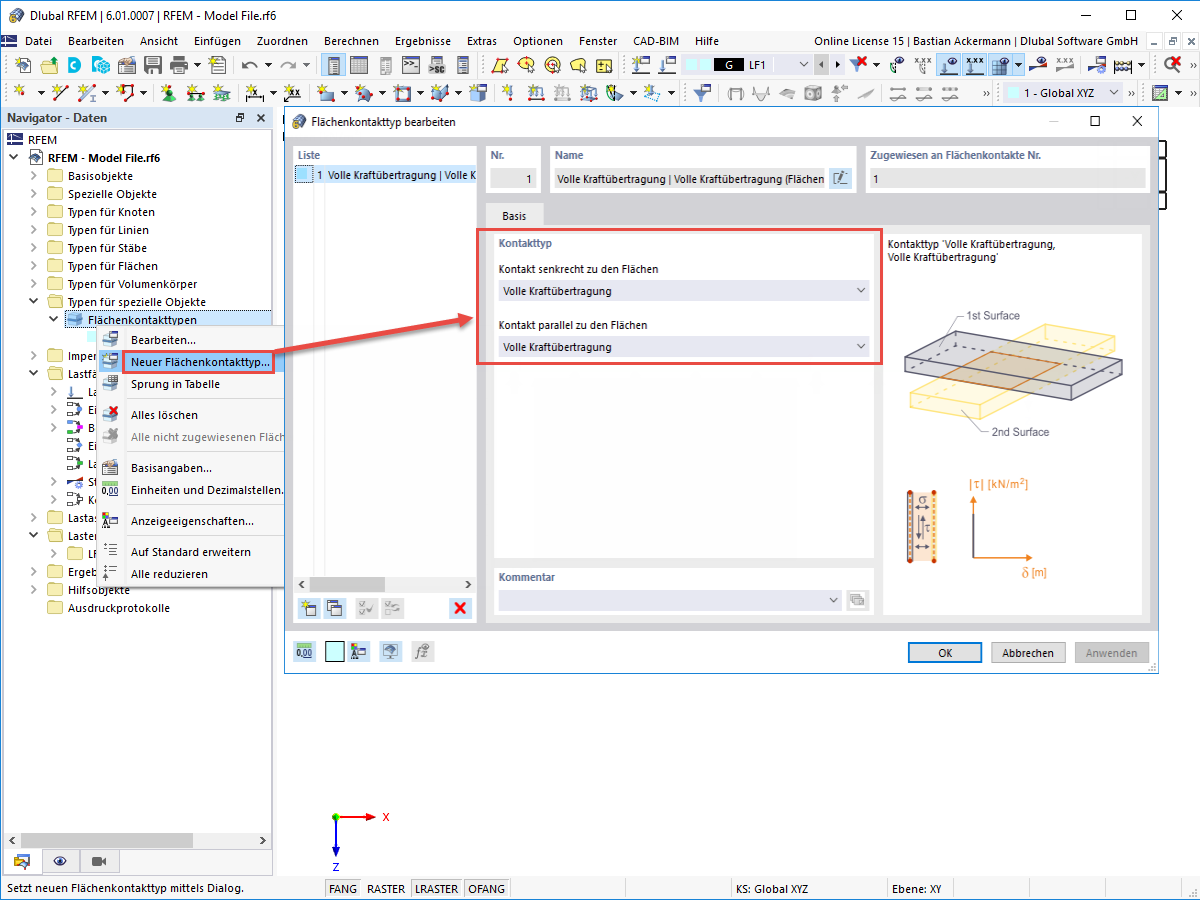Click the undo arrow icon
Screen dimensions: 1200x900
pyautogui.click(x=250, y=65)
